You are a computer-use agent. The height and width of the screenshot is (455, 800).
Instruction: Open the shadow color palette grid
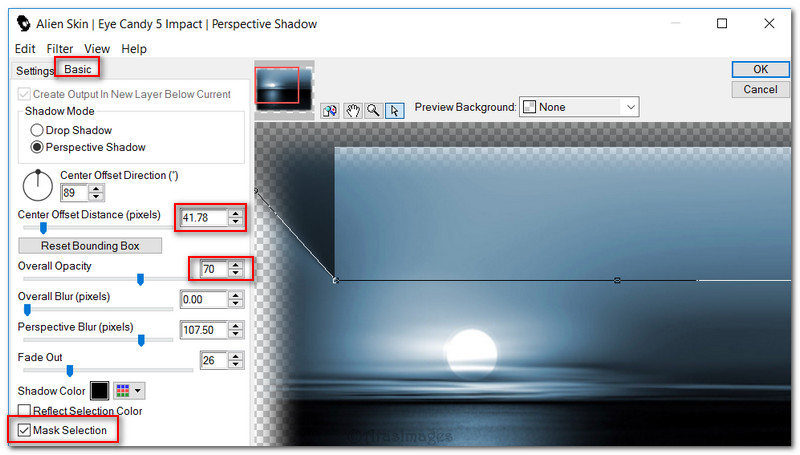129,391
